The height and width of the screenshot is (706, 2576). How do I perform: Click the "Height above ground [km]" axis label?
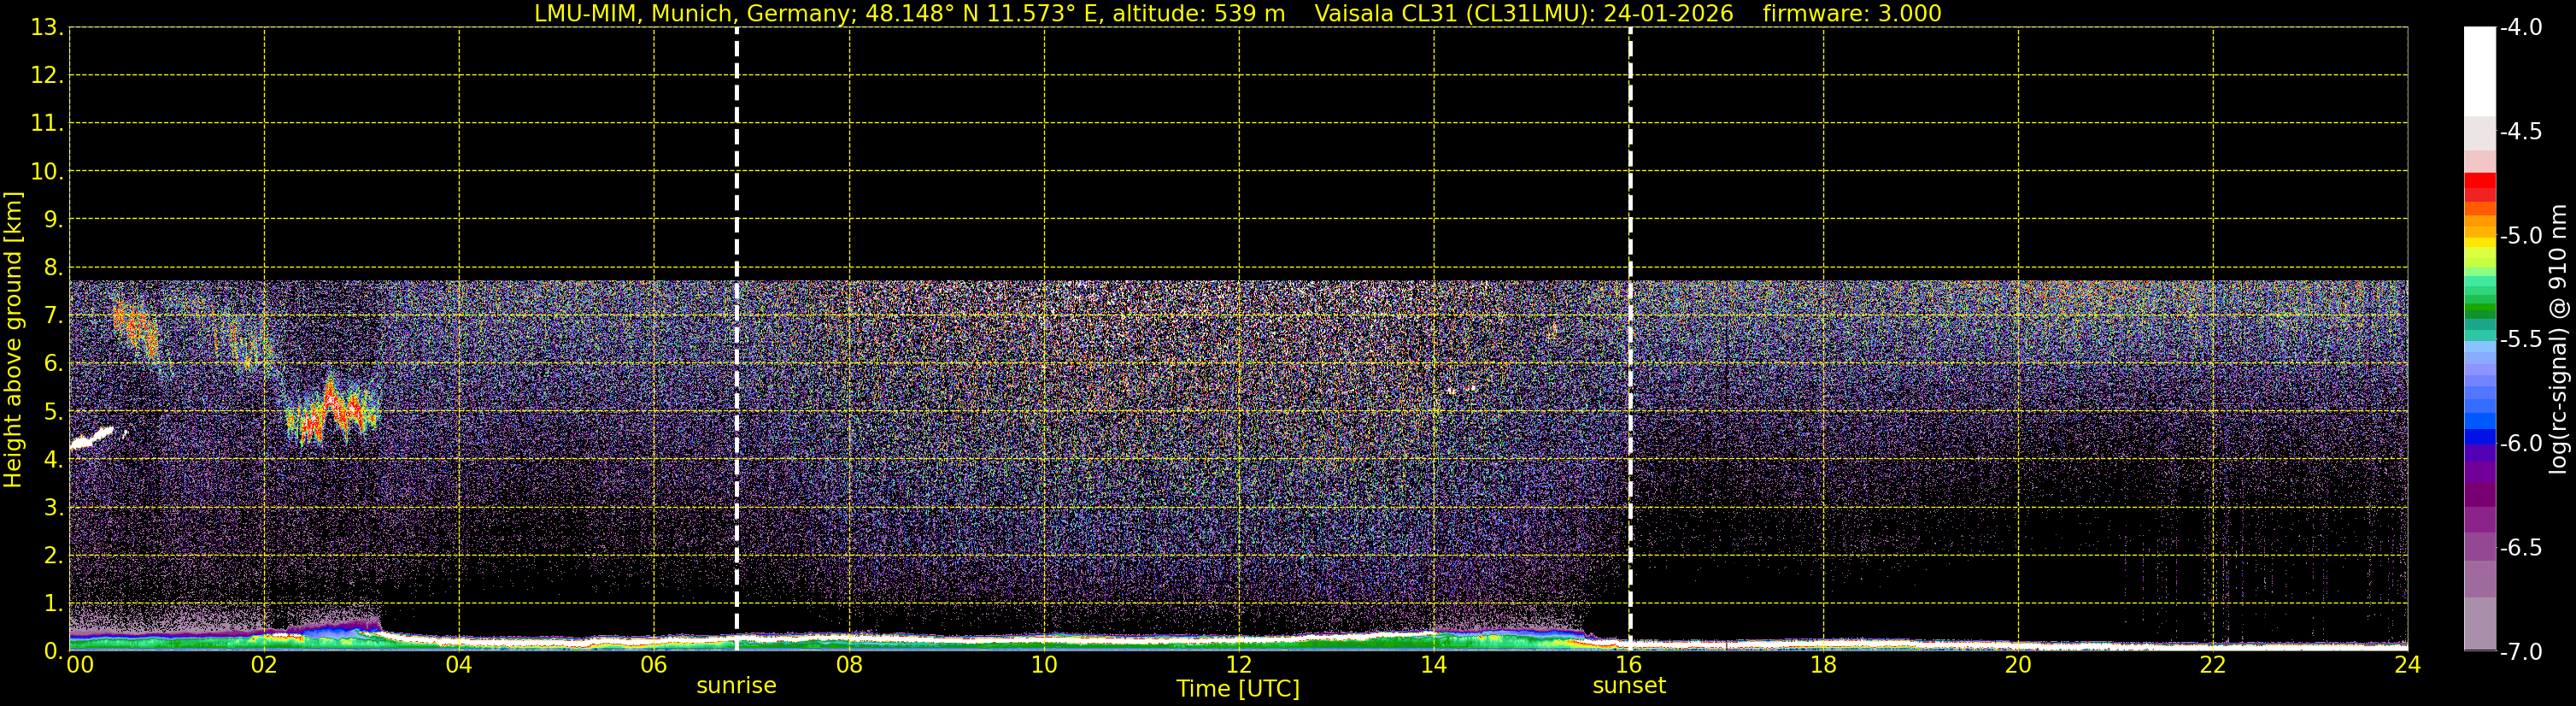pyautogui.click(x=13, y=340)
